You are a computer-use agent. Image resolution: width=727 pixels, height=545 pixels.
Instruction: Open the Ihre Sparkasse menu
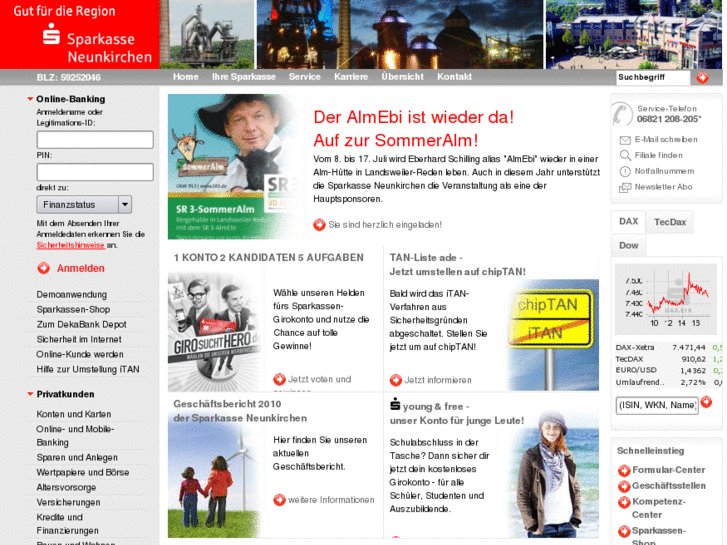point(244,77)
